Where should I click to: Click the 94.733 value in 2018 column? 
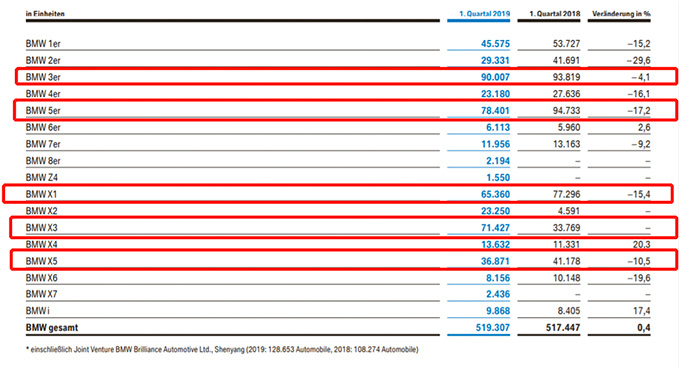click(x=566, y=111)
